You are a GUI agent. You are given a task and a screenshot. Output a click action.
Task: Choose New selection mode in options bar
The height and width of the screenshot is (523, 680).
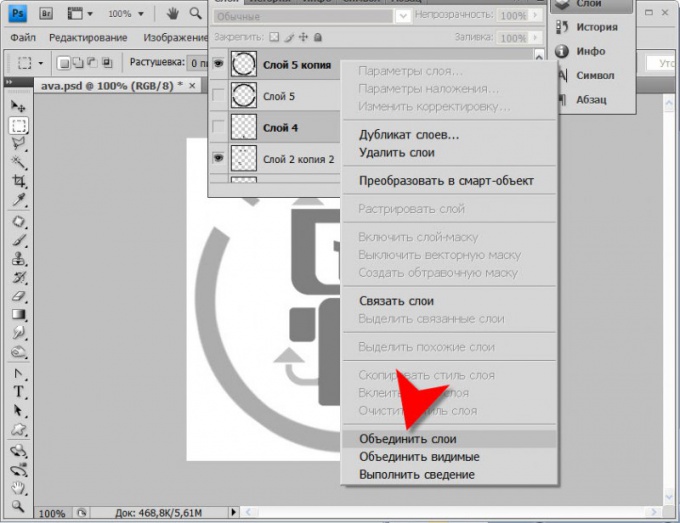coord(63,63)
